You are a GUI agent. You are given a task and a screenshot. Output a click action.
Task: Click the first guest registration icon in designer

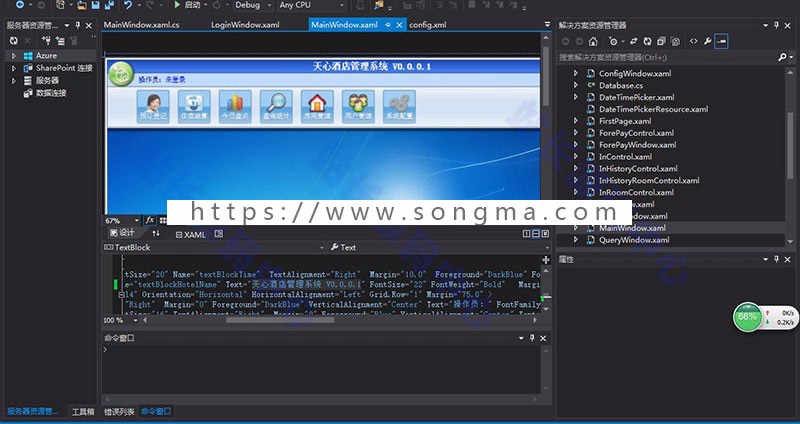point(153,107)
